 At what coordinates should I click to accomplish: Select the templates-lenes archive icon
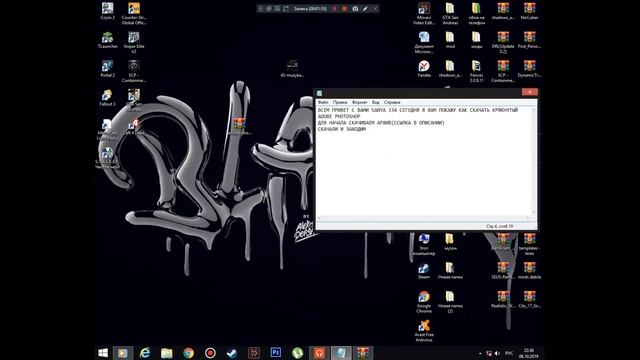click(529, 244)
